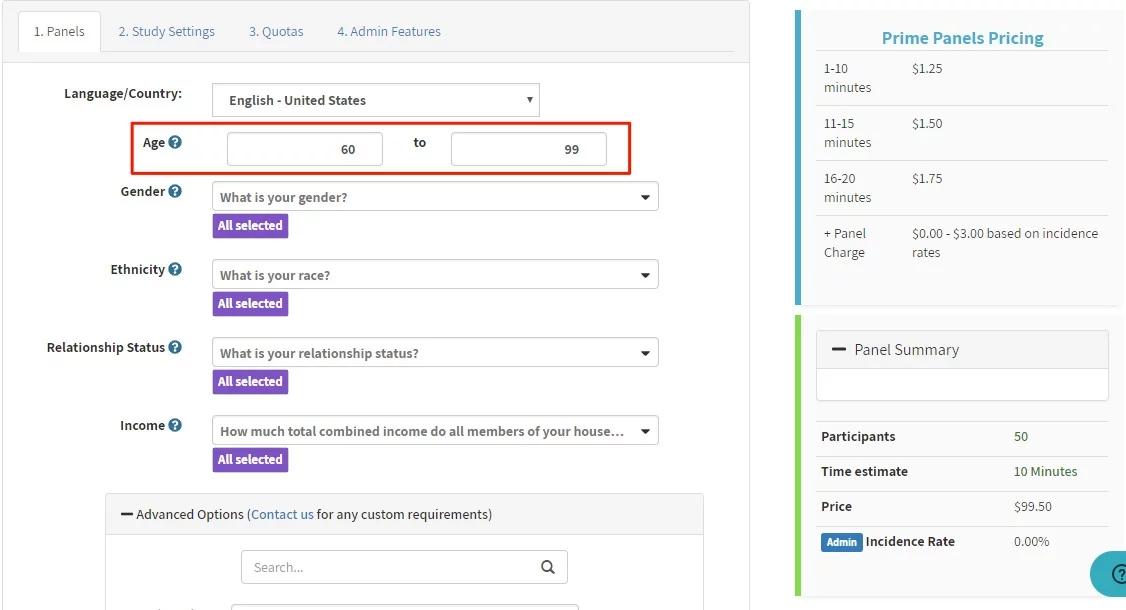Switch to the Study Settings tab
The width and height of the screenshot is (1126, 610).
point(166,31)
